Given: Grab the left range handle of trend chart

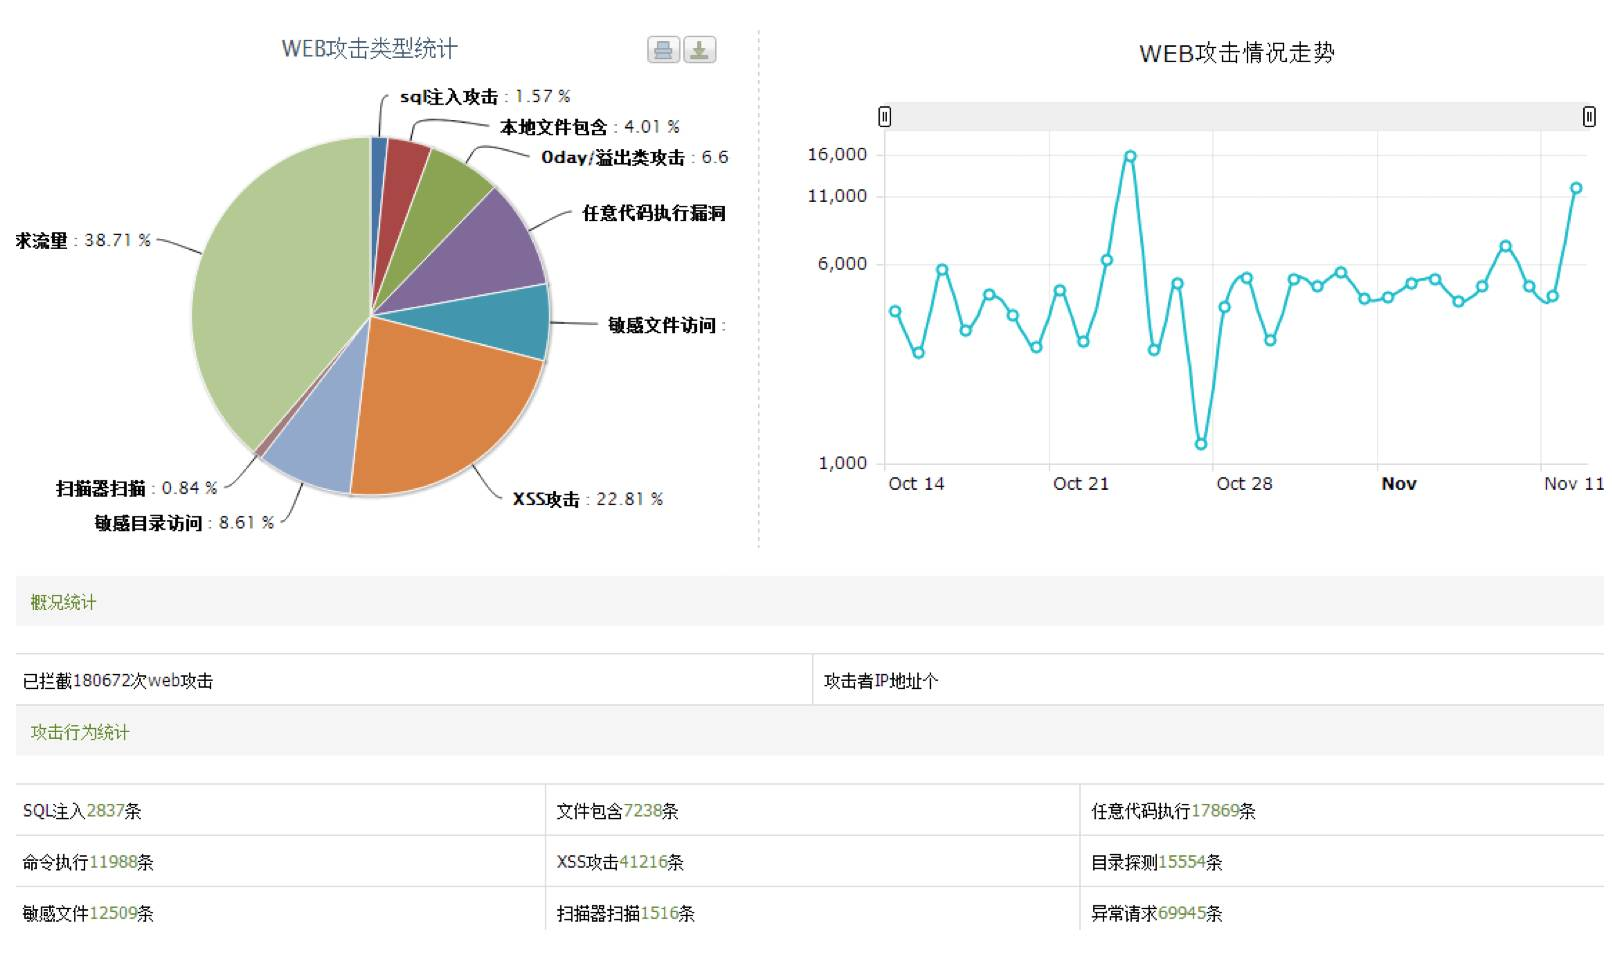Looking at the screenshot, I should click(x=884, y=117).
